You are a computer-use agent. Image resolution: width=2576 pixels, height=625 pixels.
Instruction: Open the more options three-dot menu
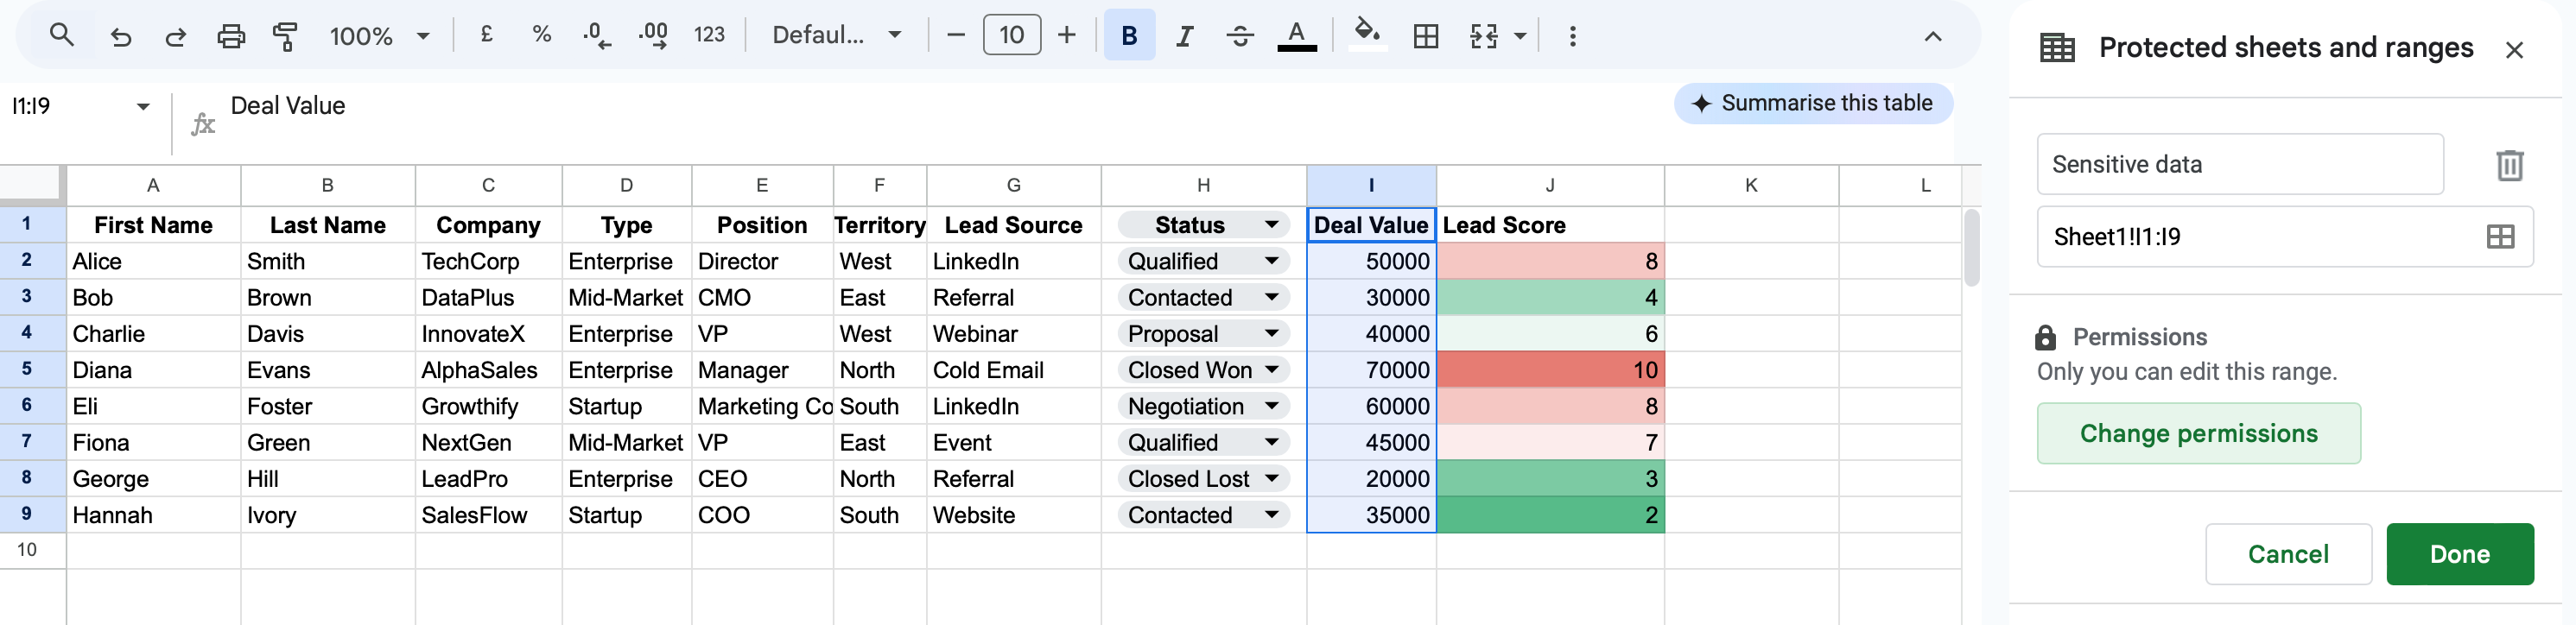1572,37
